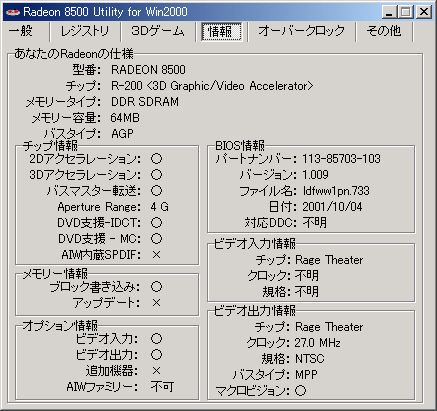Click the Radeon app icon in title bar
Image resolution: width=437 pixels, height=411 pixels.
pyautogui.click(x=12, y=12)
